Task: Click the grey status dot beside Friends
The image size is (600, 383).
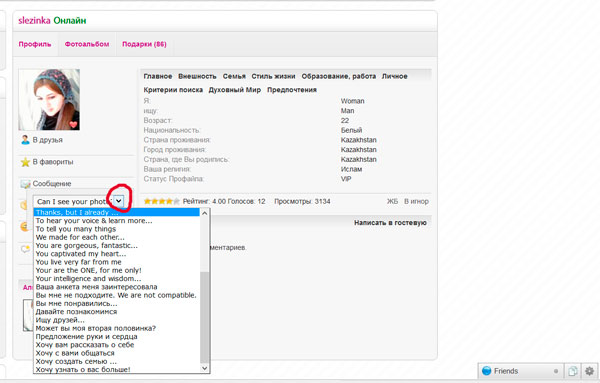Action: point(556,371)
